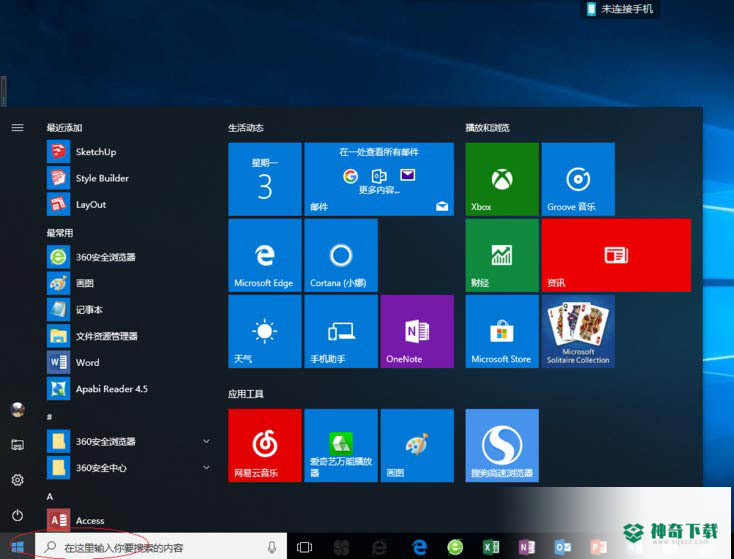Launch Word from the most used list
The image size is (734, 559).
(126, 362)
